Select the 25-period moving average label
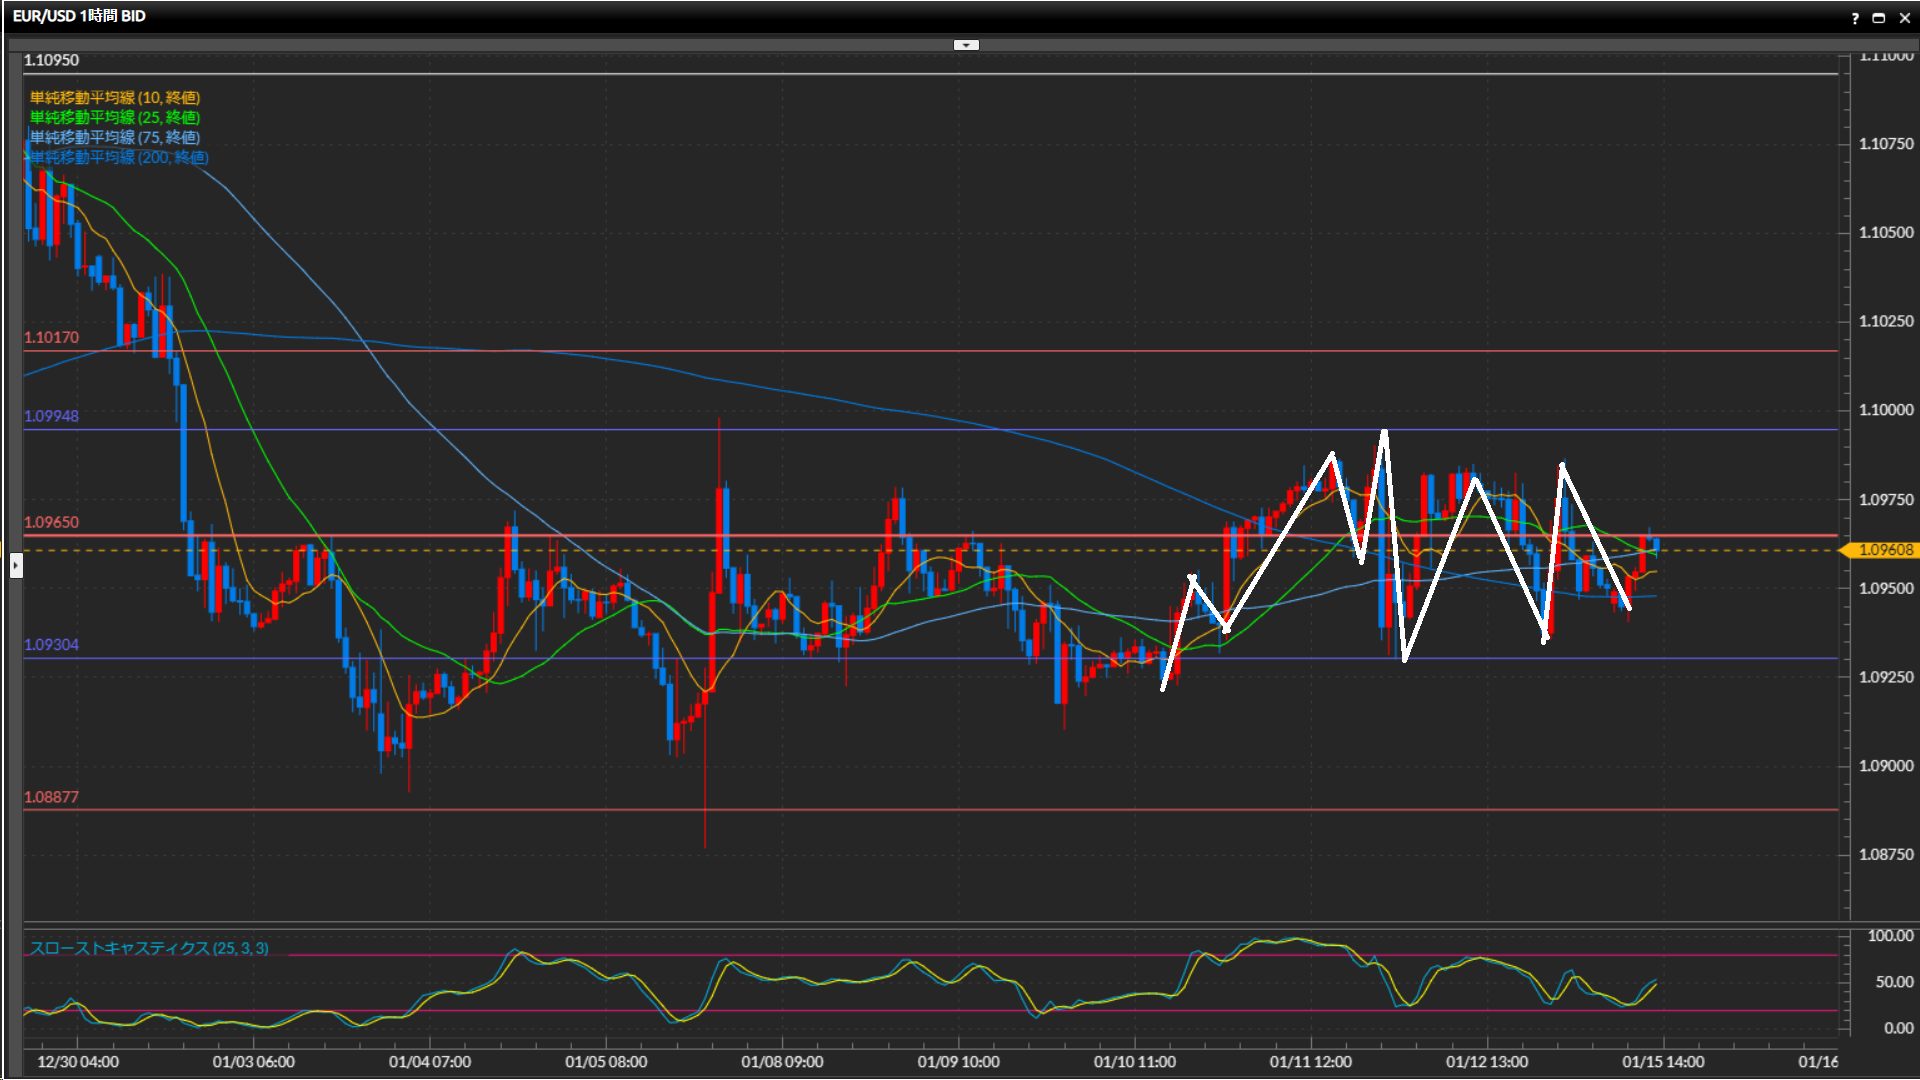This screenshot has height=1080, width=1920. pyautogui.click(x=114, y=117)
